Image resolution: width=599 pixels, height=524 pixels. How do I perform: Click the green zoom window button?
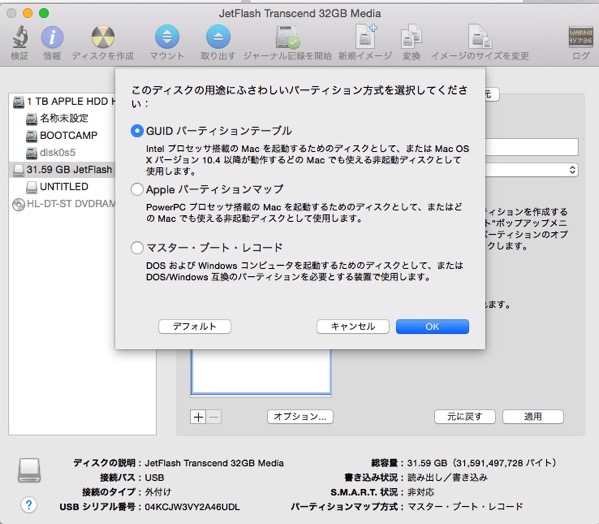click(44, 13)
